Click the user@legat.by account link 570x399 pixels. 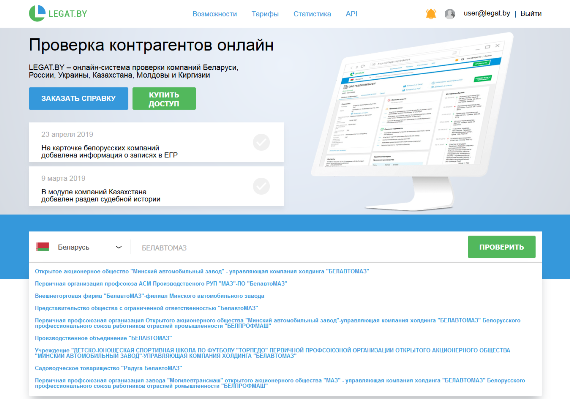(486, 13)
